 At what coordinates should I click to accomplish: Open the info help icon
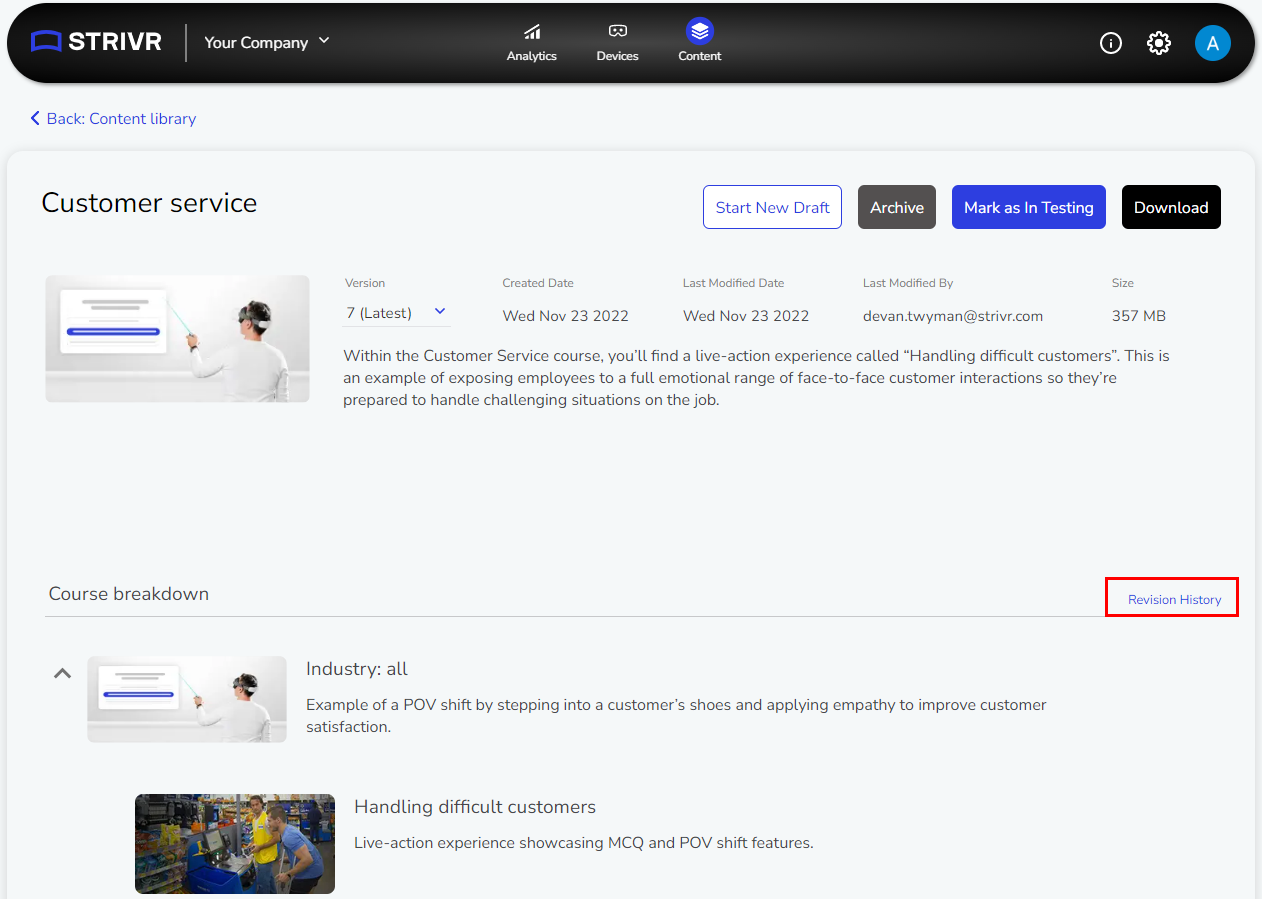(x=1110, y=43)
